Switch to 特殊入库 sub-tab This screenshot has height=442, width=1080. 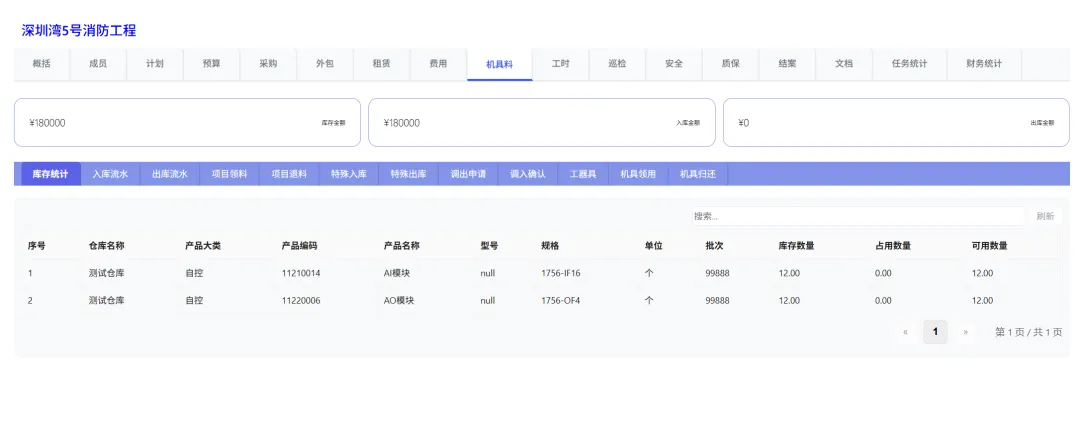349,174
